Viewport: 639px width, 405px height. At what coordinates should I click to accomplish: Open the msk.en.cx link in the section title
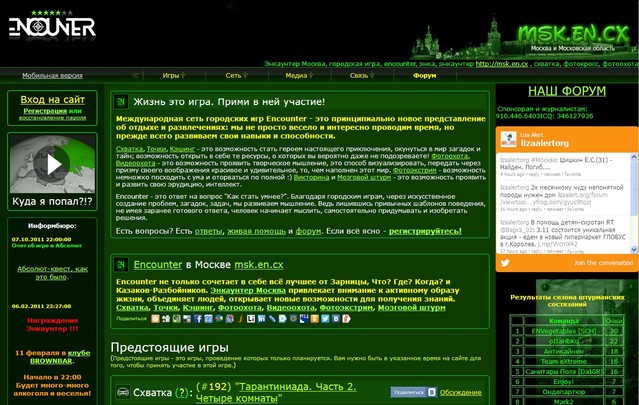(x=259, y=264)
